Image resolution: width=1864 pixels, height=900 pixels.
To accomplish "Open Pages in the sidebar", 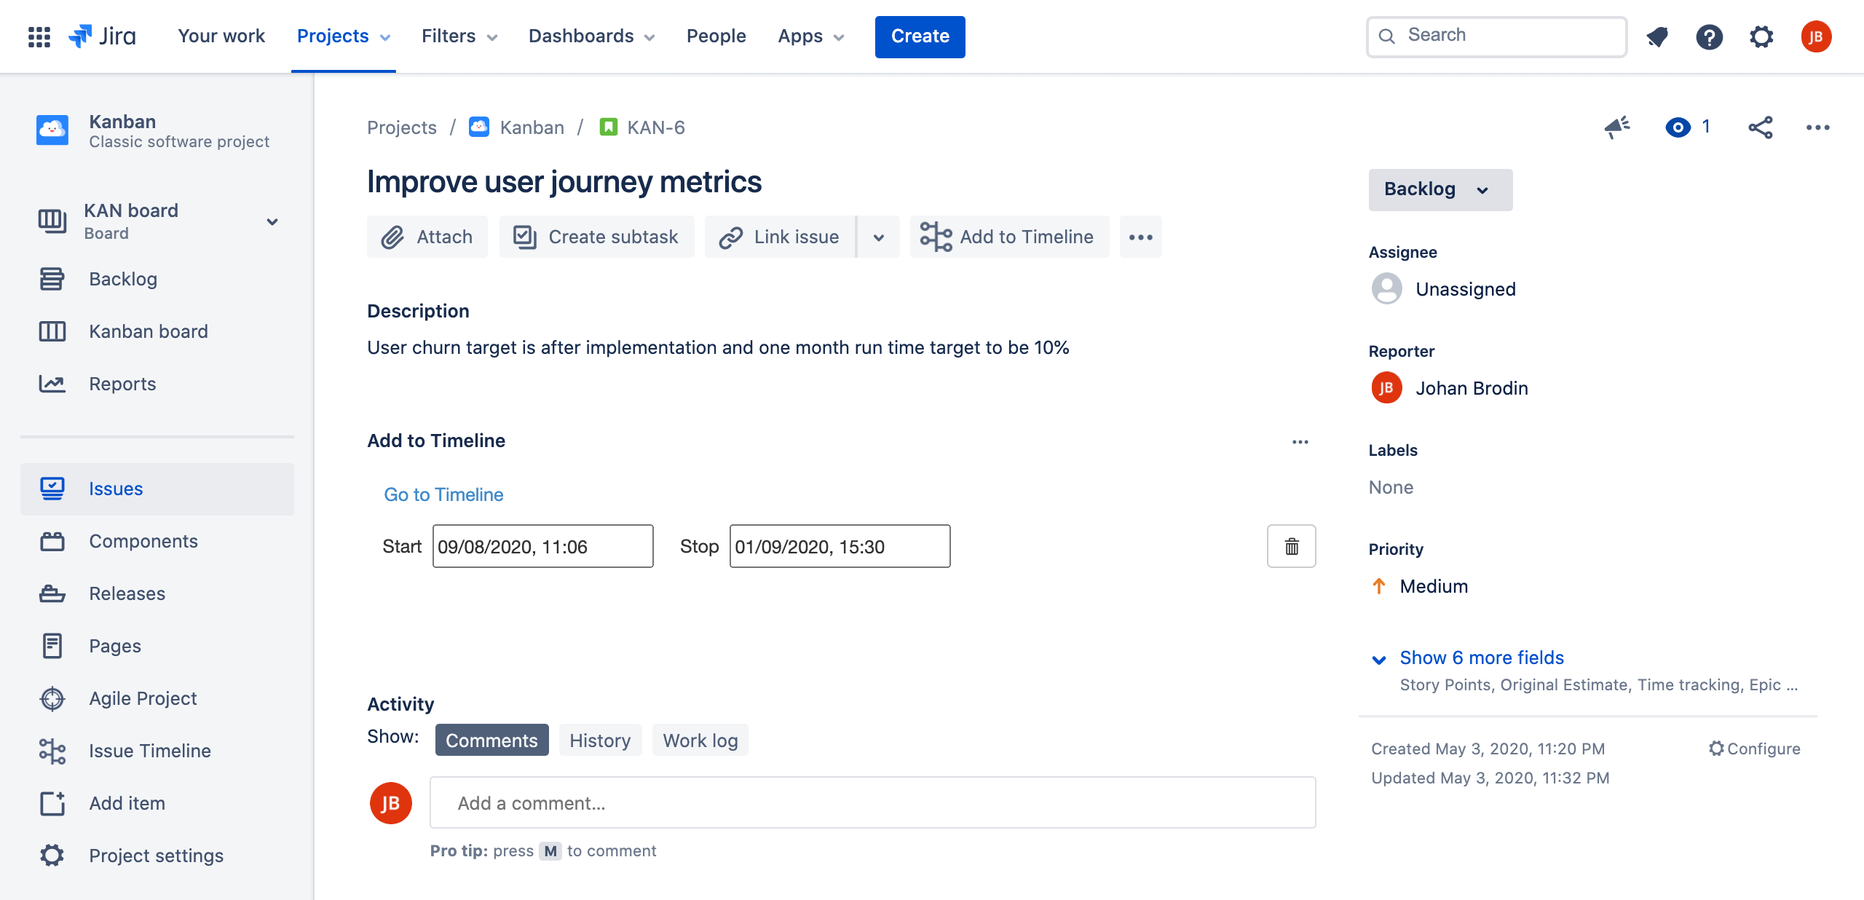I will click(x=157, y=646).
